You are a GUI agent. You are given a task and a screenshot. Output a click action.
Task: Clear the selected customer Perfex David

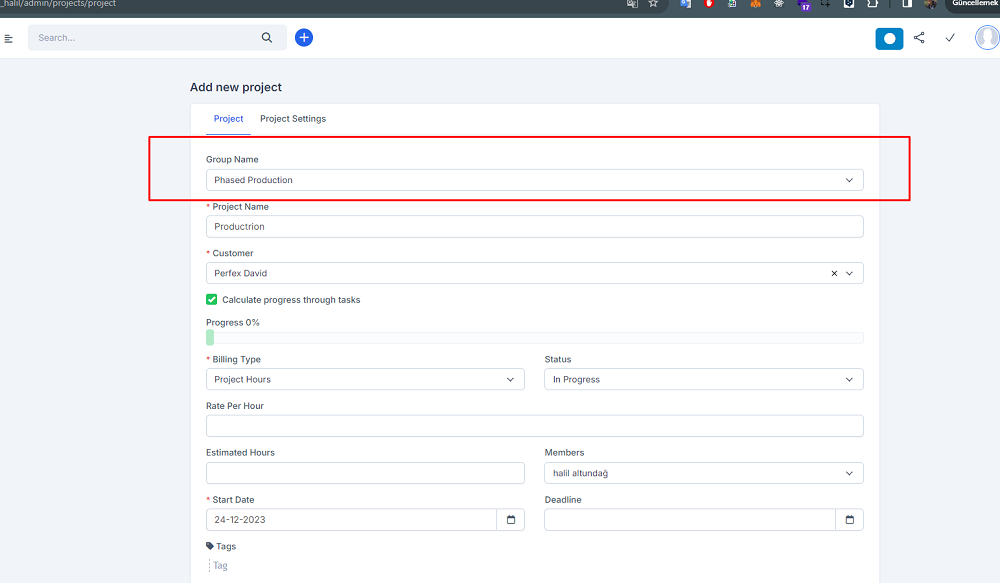833,272
